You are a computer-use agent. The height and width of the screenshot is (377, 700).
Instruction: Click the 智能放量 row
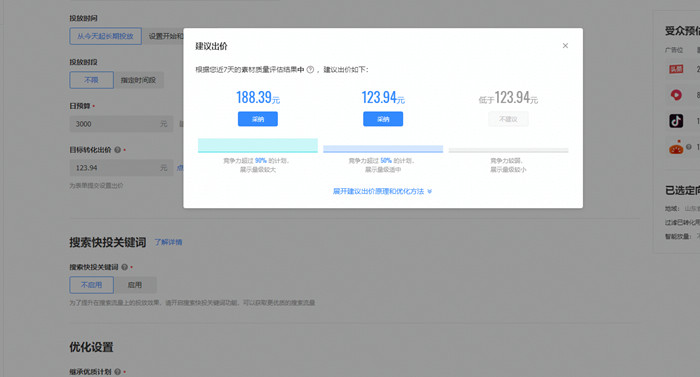coord(682,236)
